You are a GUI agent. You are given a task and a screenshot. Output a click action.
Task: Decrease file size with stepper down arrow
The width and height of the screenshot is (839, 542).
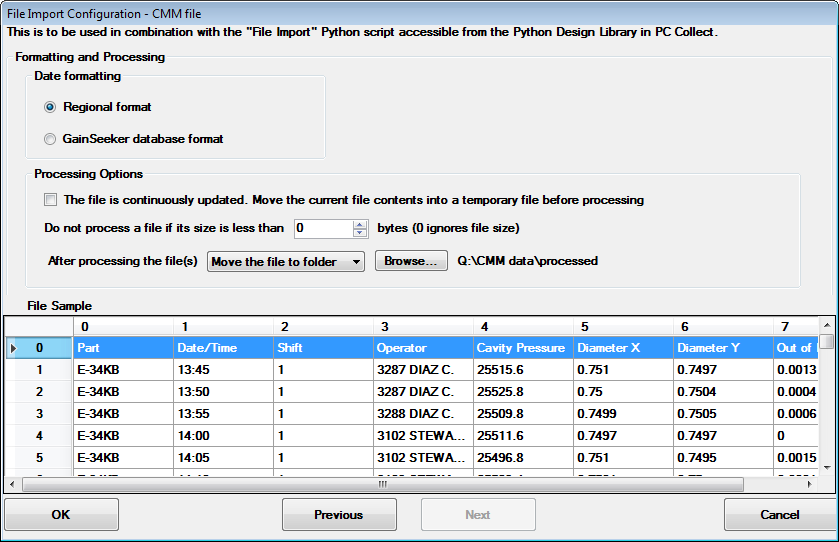(x=361, y=234)
